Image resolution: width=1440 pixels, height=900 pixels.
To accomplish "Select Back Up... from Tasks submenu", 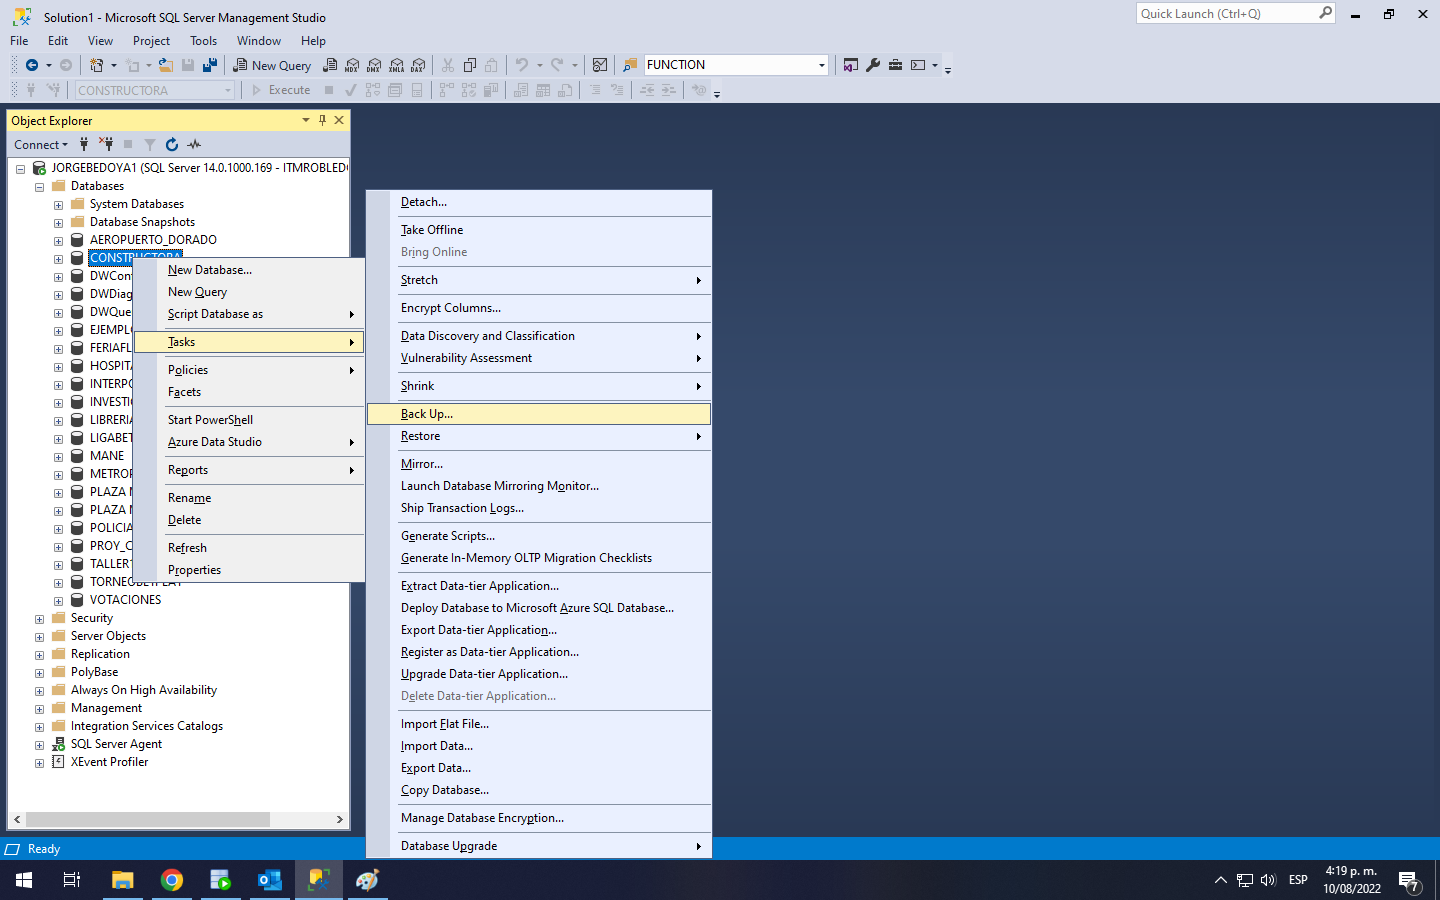I will pos(539,414).
